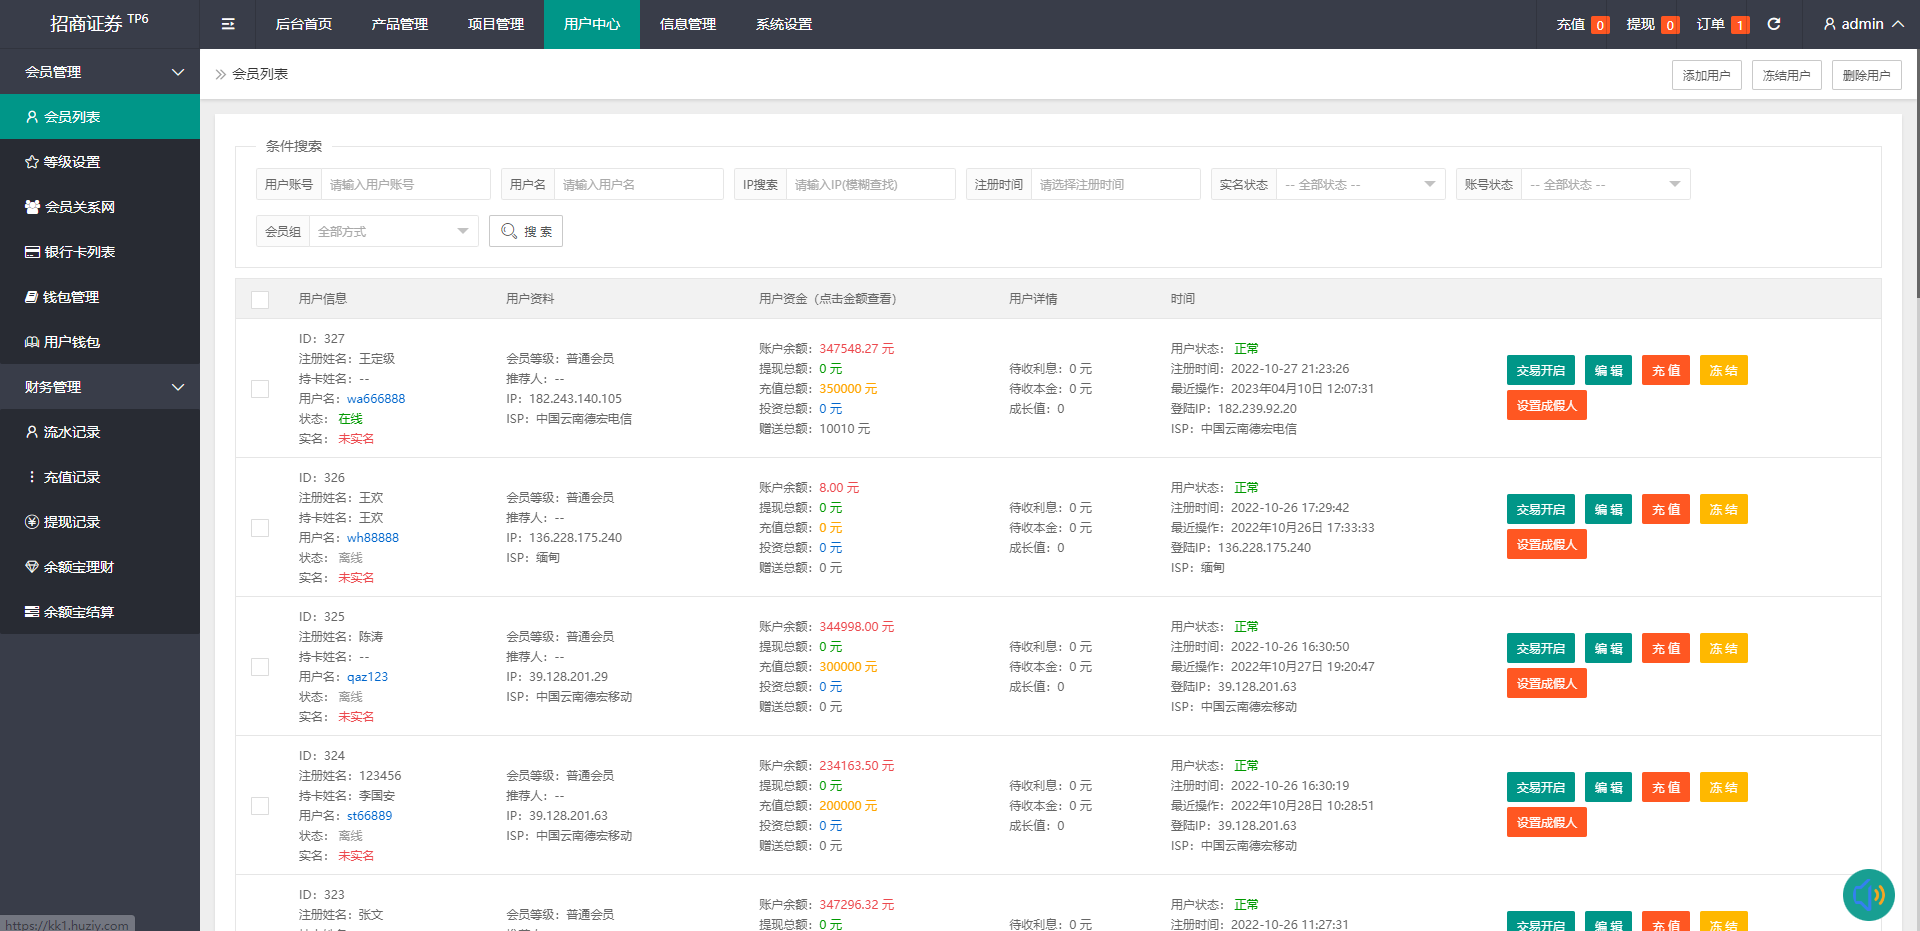Open username link wa666888

[x=376, y=399]
